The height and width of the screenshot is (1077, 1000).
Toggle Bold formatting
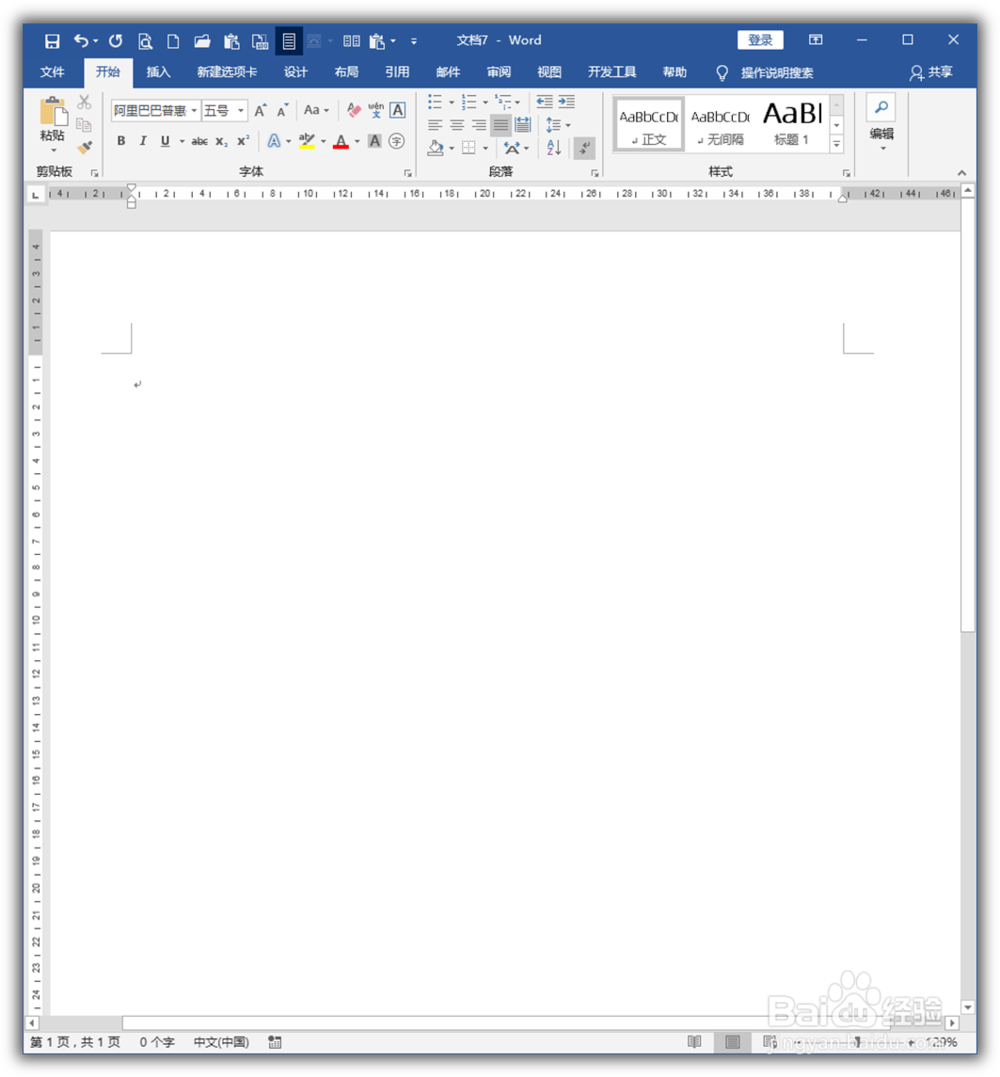[x=121, y=141]
